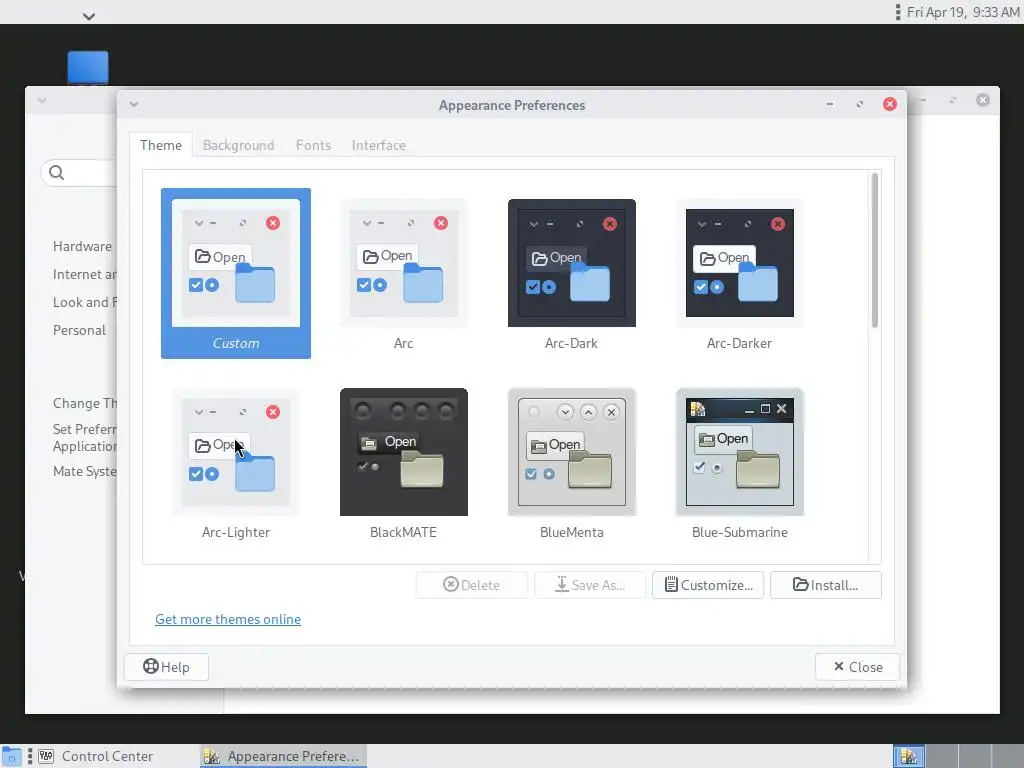Select the Custom theme thumbnail
Image resolution: width=1024 pixels, height=768 pixels.
(236, 273)
